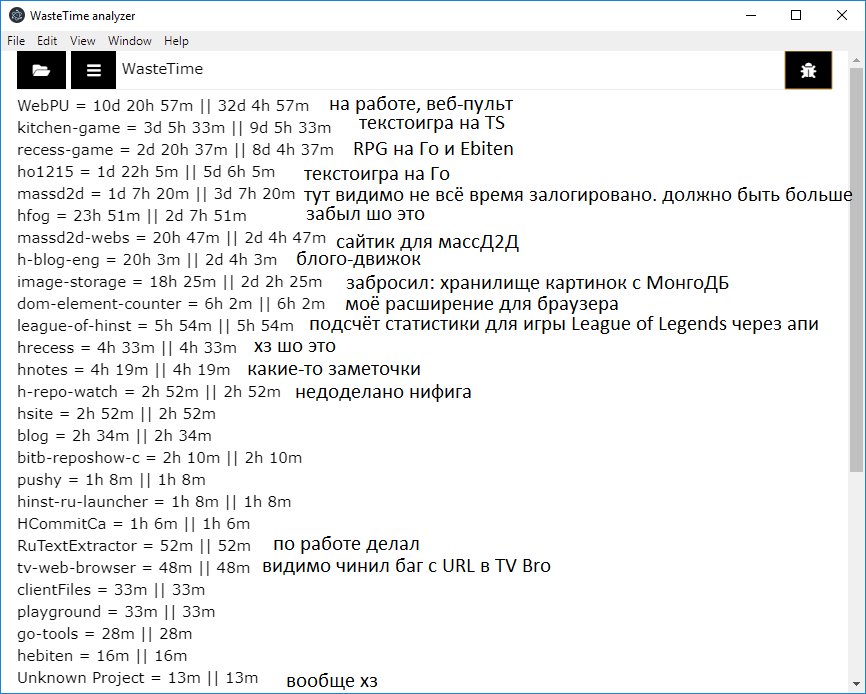Image resolution: width=866 pixels, height=694 pixels.
Task: Select the kitchen-game time entry line
Action: (x=174, y=127)
